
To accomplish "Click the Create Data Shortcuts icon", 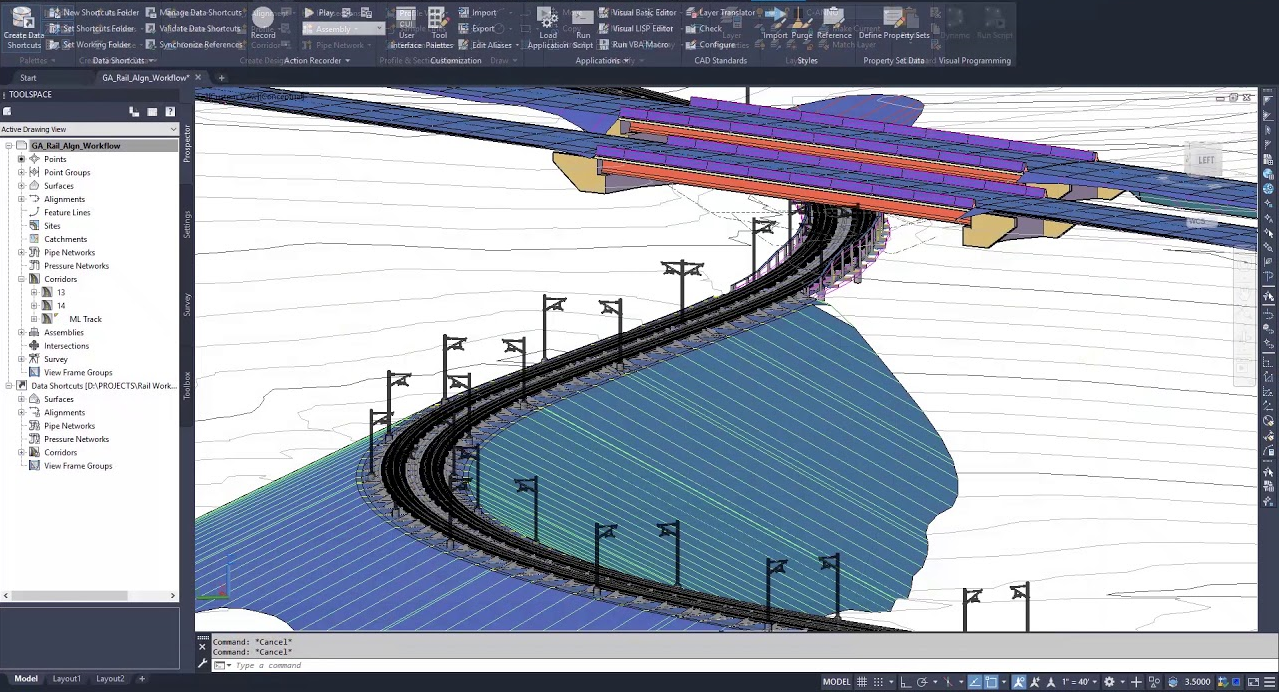I will (23, 20).
